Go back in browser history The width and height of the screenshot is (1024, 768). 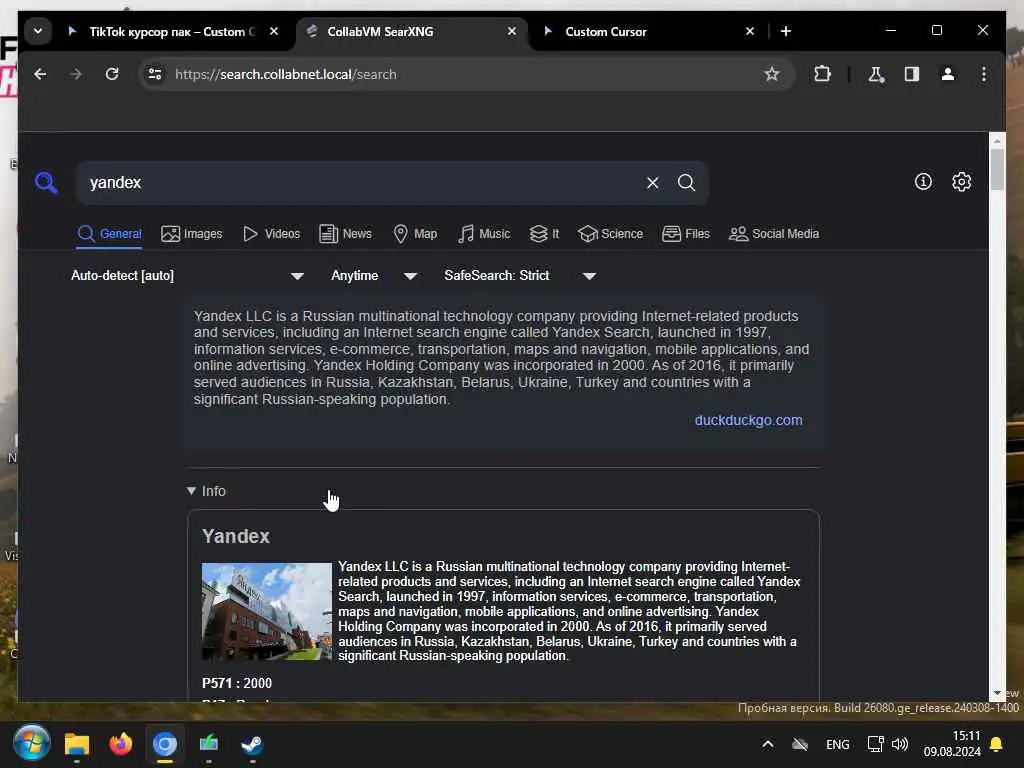(40, 74)
